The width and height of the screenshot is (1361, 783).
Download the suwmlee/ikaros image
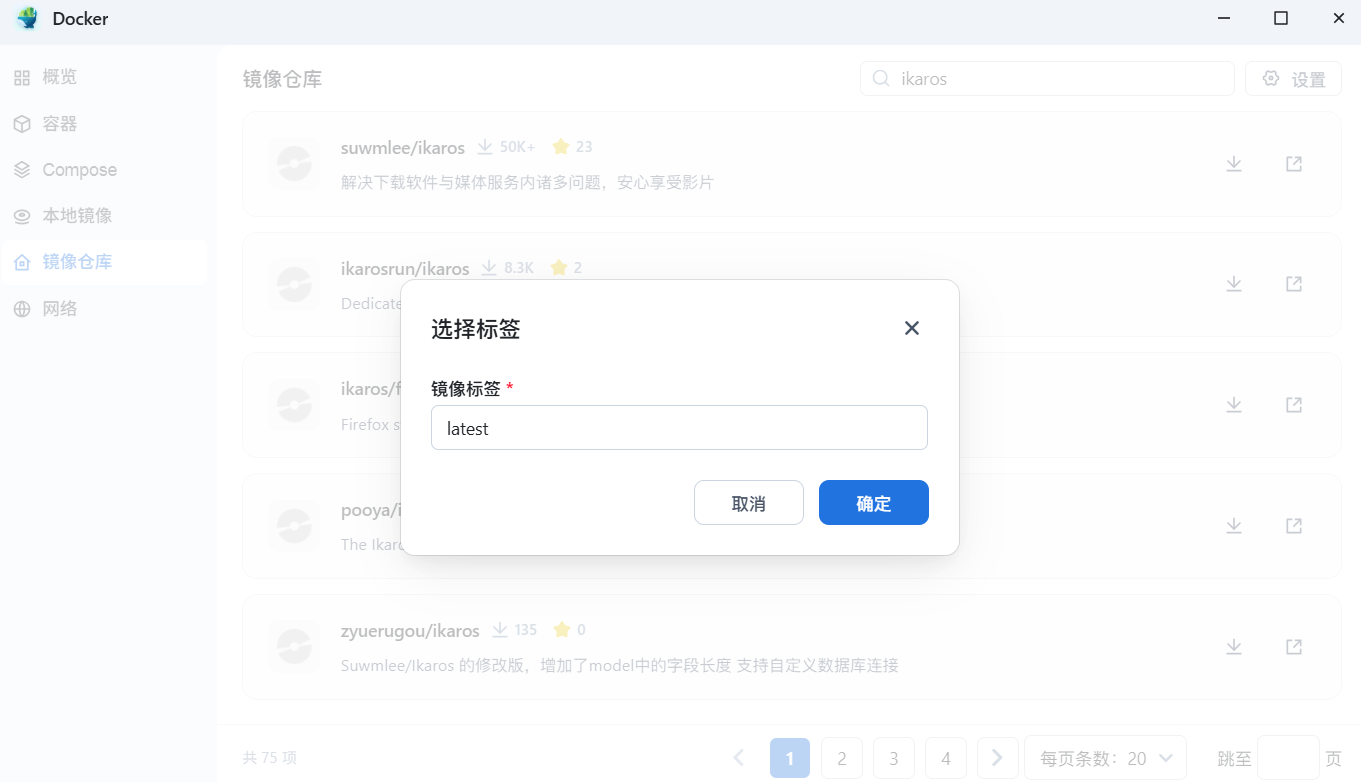(1234, 164)
